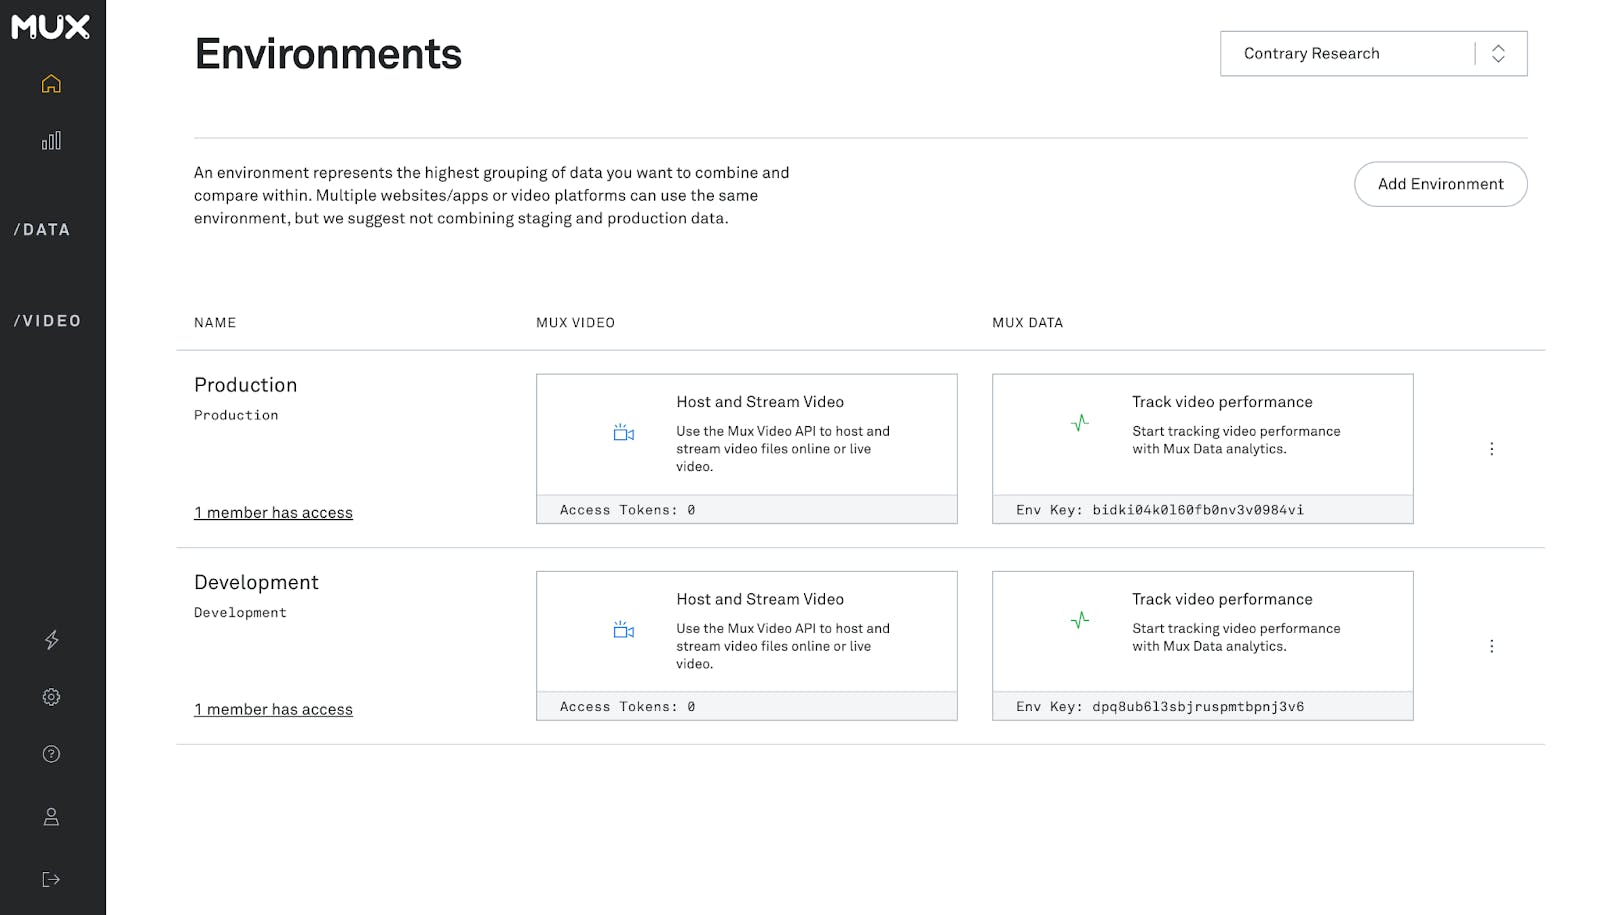Click the log out icon
This screenshot has height=915, width=1600.
pos(51,879)
